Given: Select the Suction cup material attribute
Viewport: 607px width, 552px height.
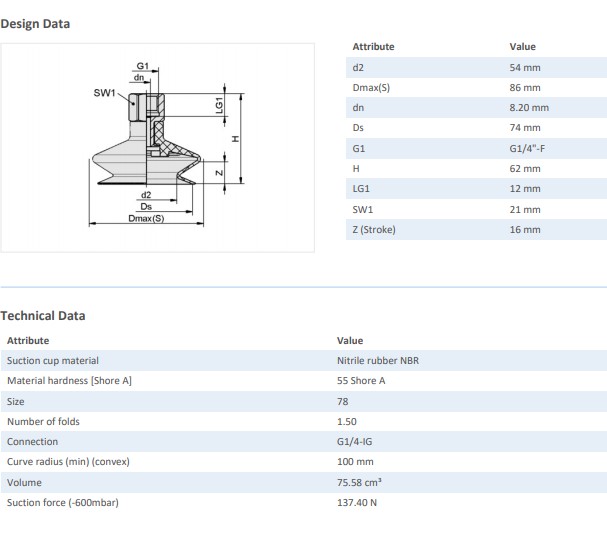Looking at the screenshot, I should [53, 360].
